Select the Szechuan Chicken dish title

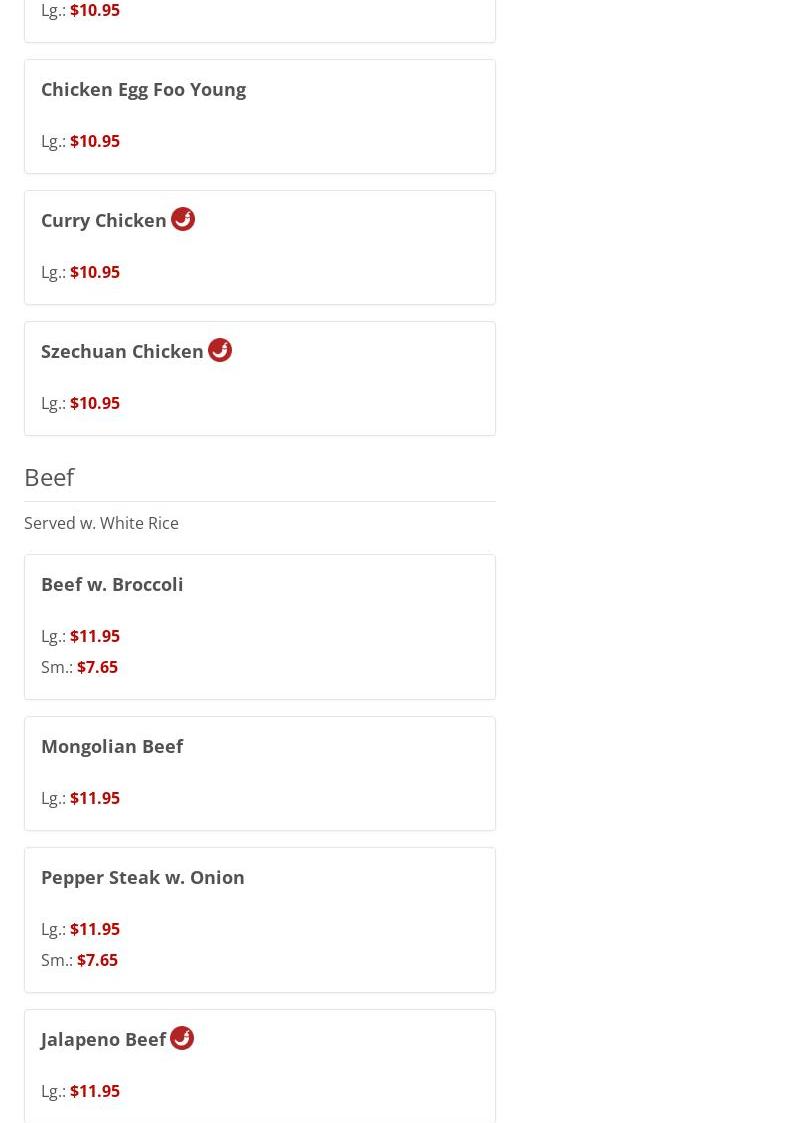[x=122, y=351]
